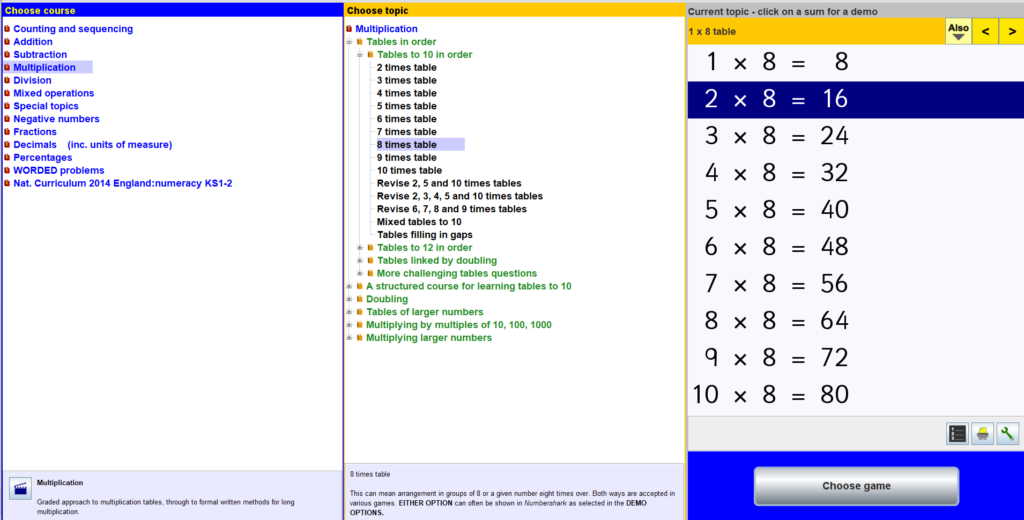
Task: Select the Addition course
Action: click(x=33, y=42)
